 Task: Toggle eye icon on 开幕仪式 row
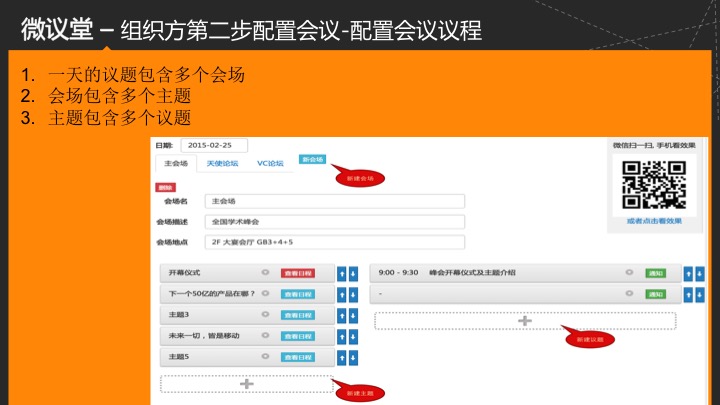pyautogui.click(x=265, y=272)
